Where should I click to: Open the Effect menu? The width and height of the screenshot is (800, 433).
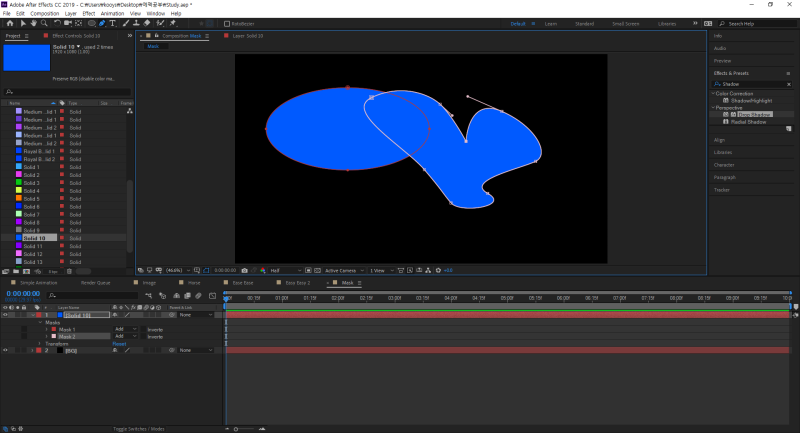pos(89,13)
